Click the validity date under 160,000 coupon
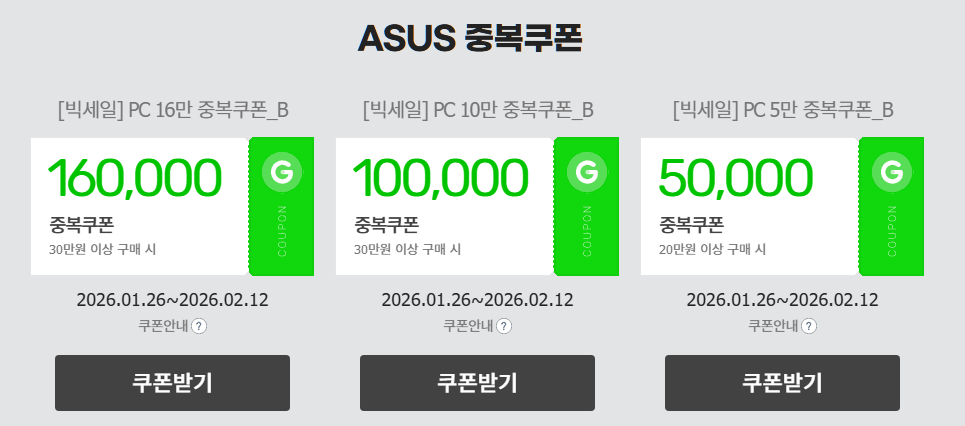The image size is (965, 426). (x=172, y=300)
